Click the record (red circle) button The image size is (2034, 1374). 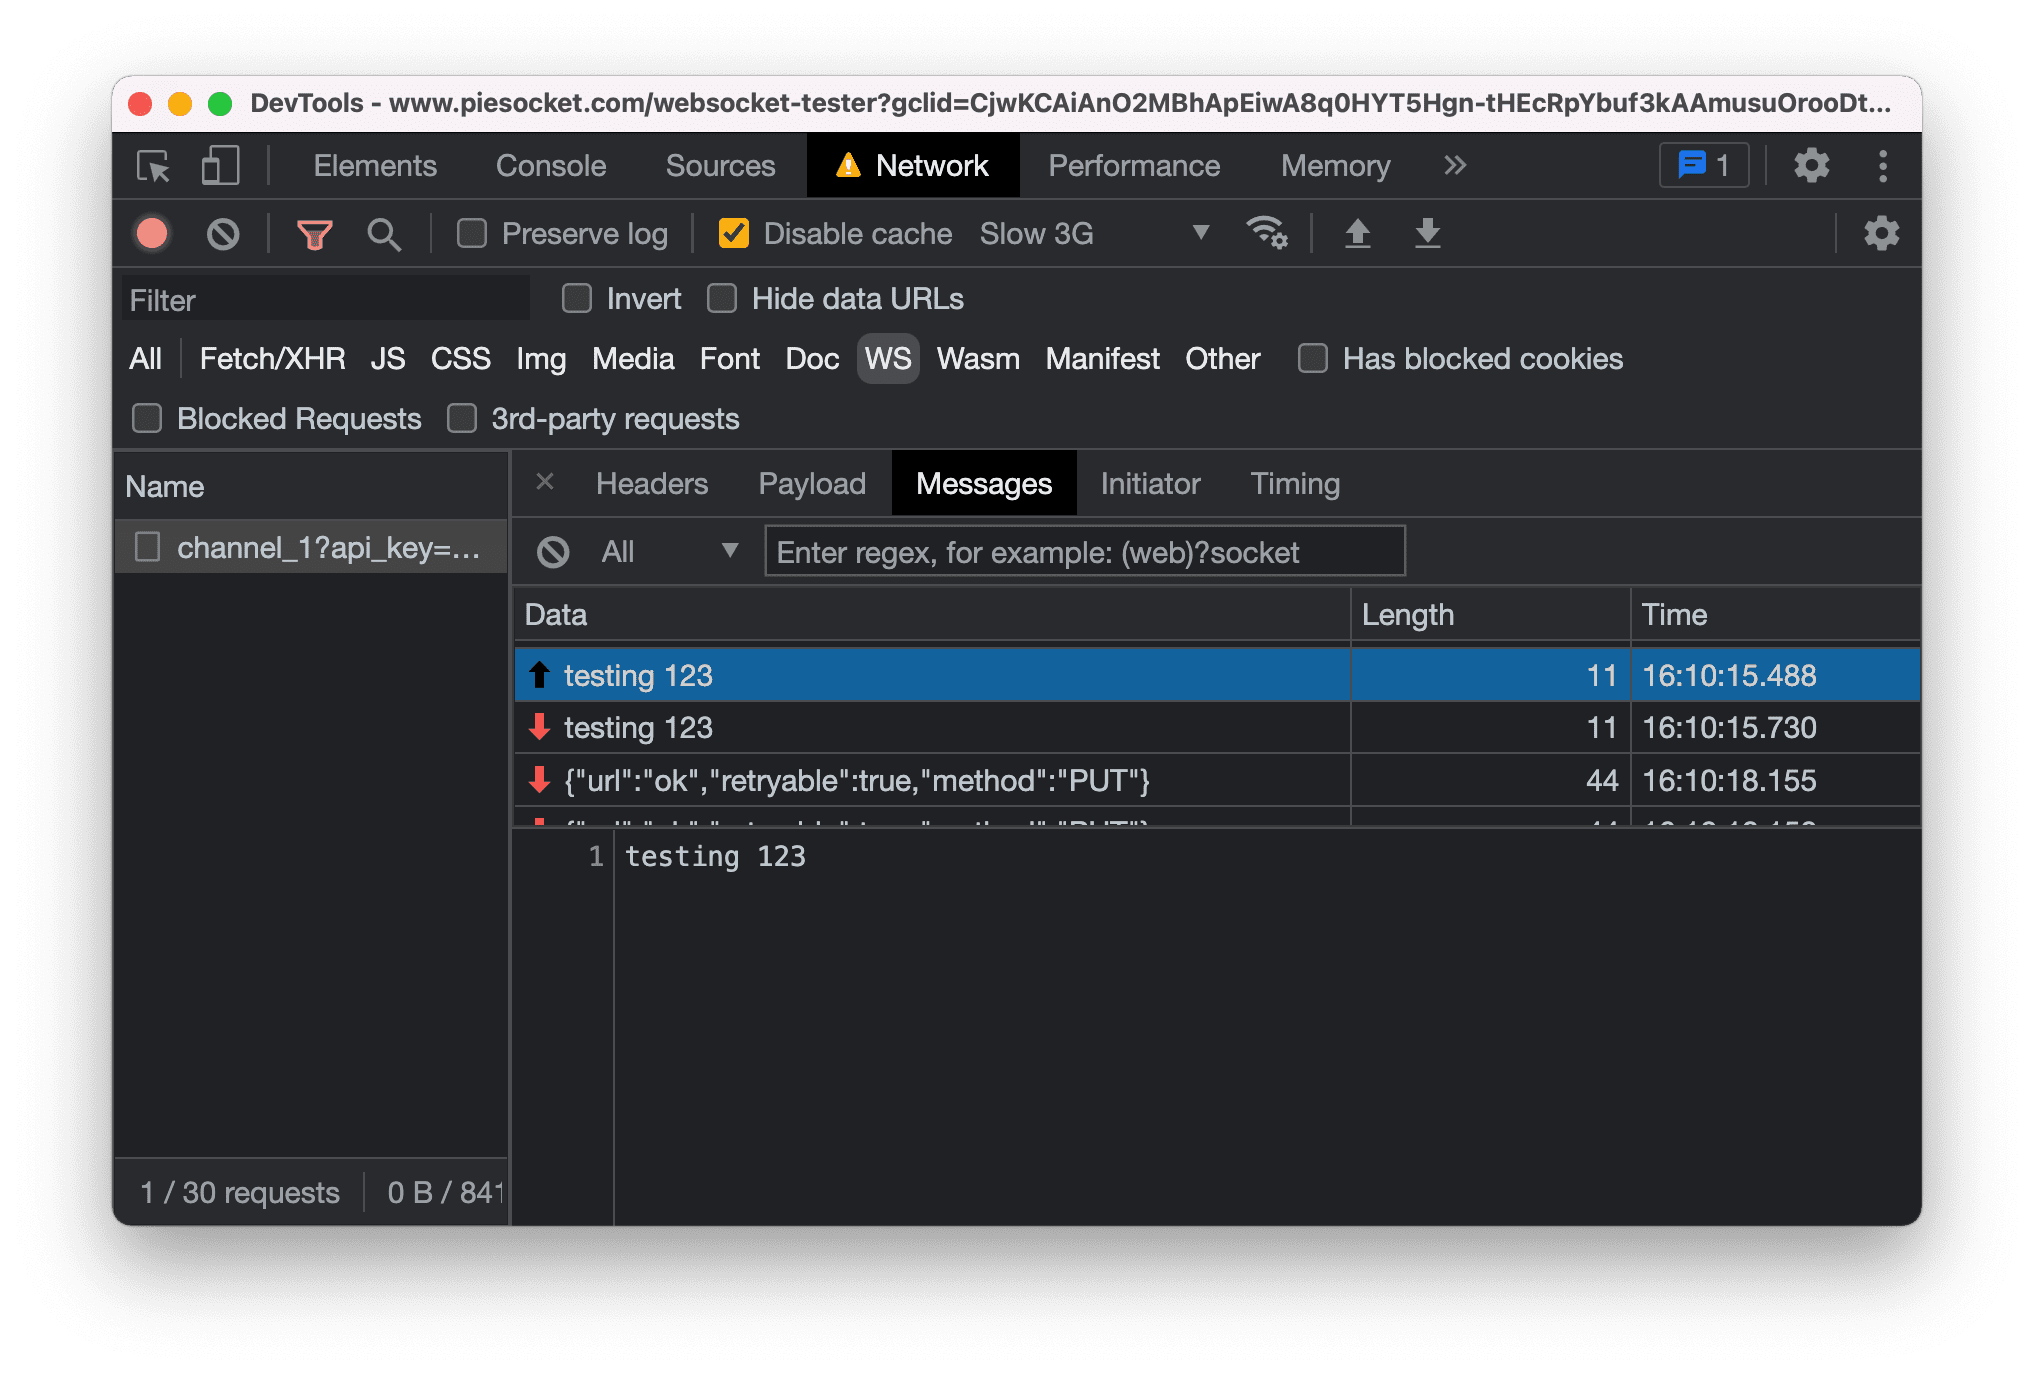click(x=155, y=233)
